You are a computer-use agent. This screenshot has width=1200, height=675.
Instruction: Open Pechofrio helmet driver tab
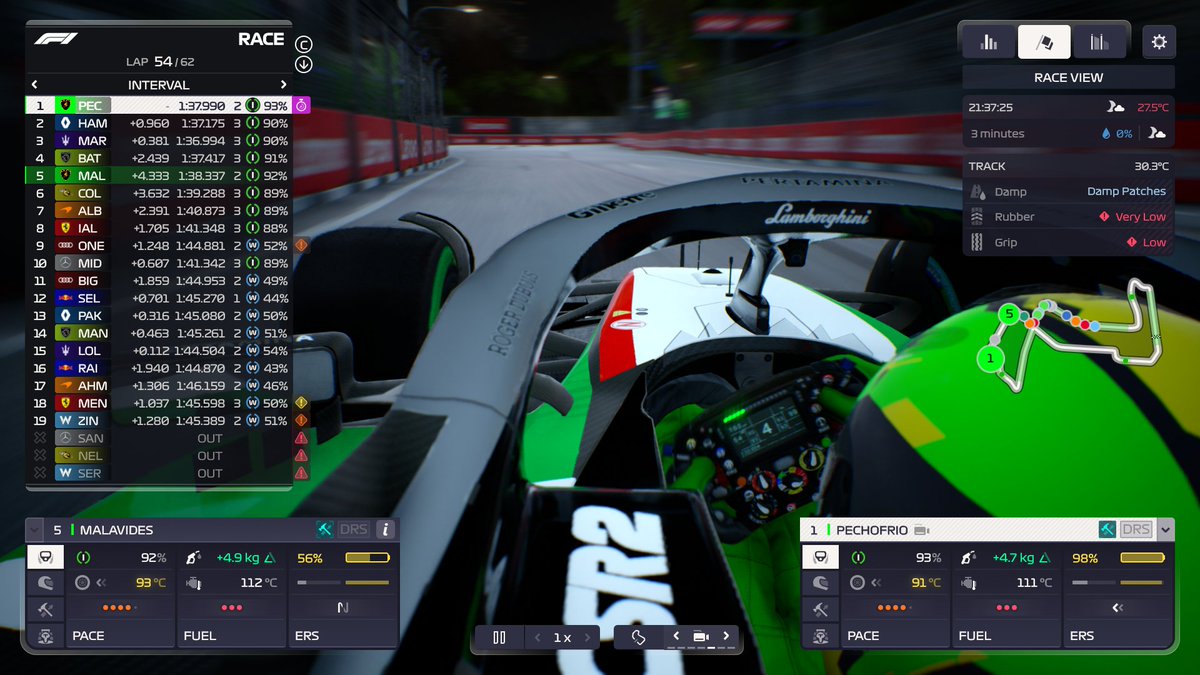[820, 583]
